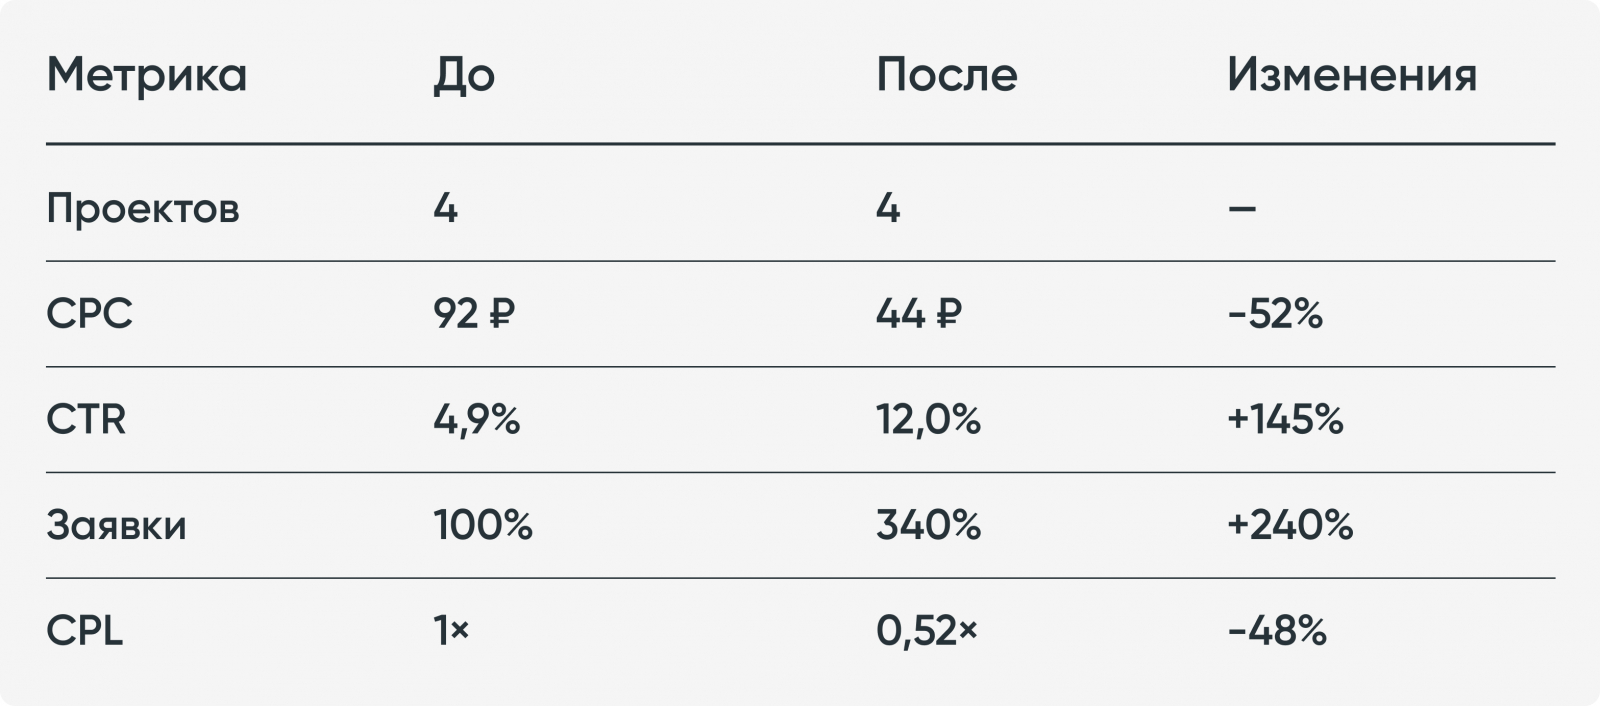Click the "Проектов" row label

click(x=143, y=209)
